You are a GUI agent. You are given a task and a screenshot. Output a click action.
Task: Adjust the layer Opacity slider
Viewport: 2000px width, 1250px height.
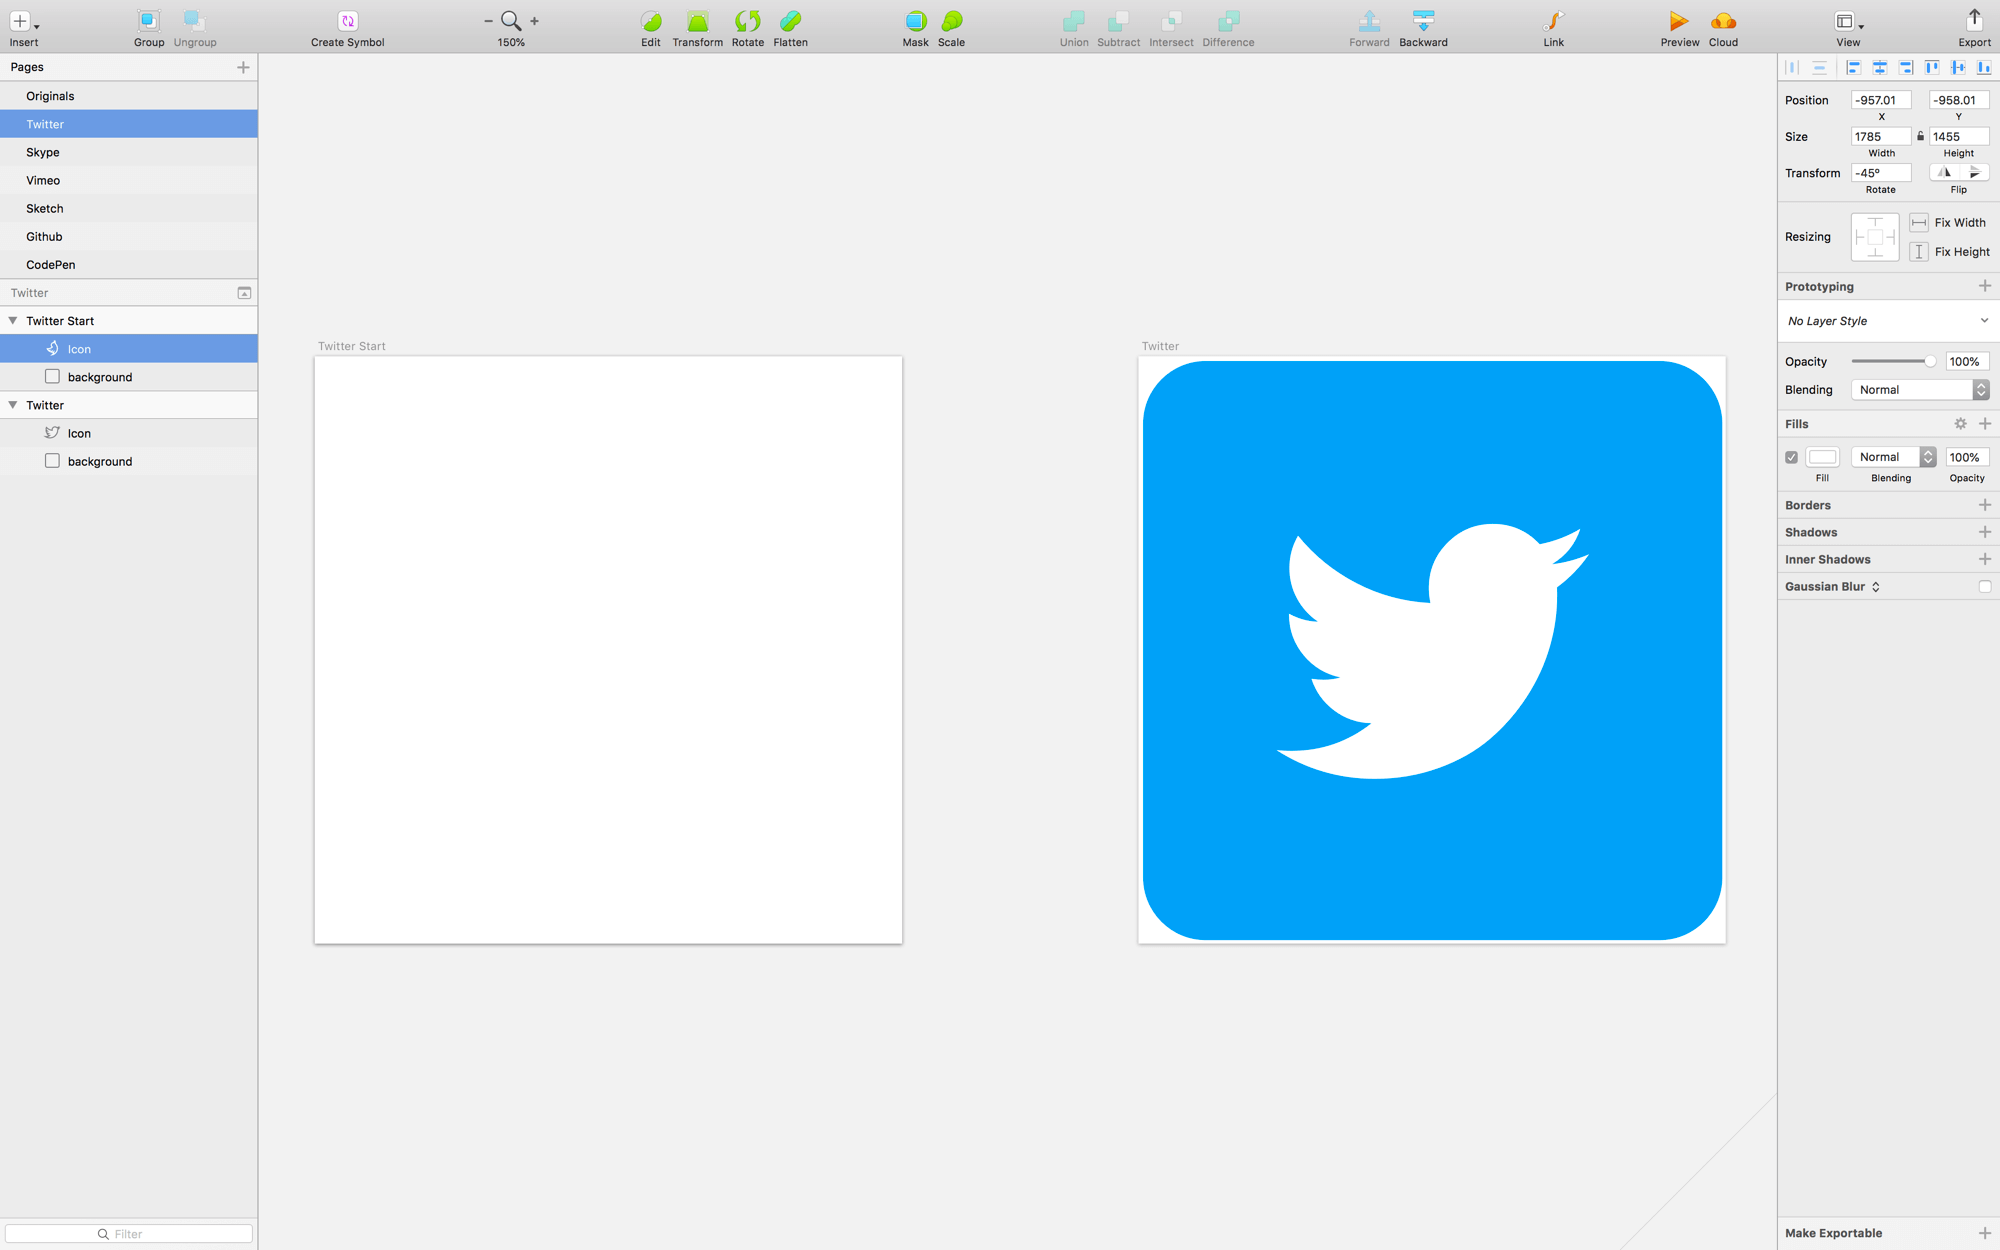(x=1894, y=362)
